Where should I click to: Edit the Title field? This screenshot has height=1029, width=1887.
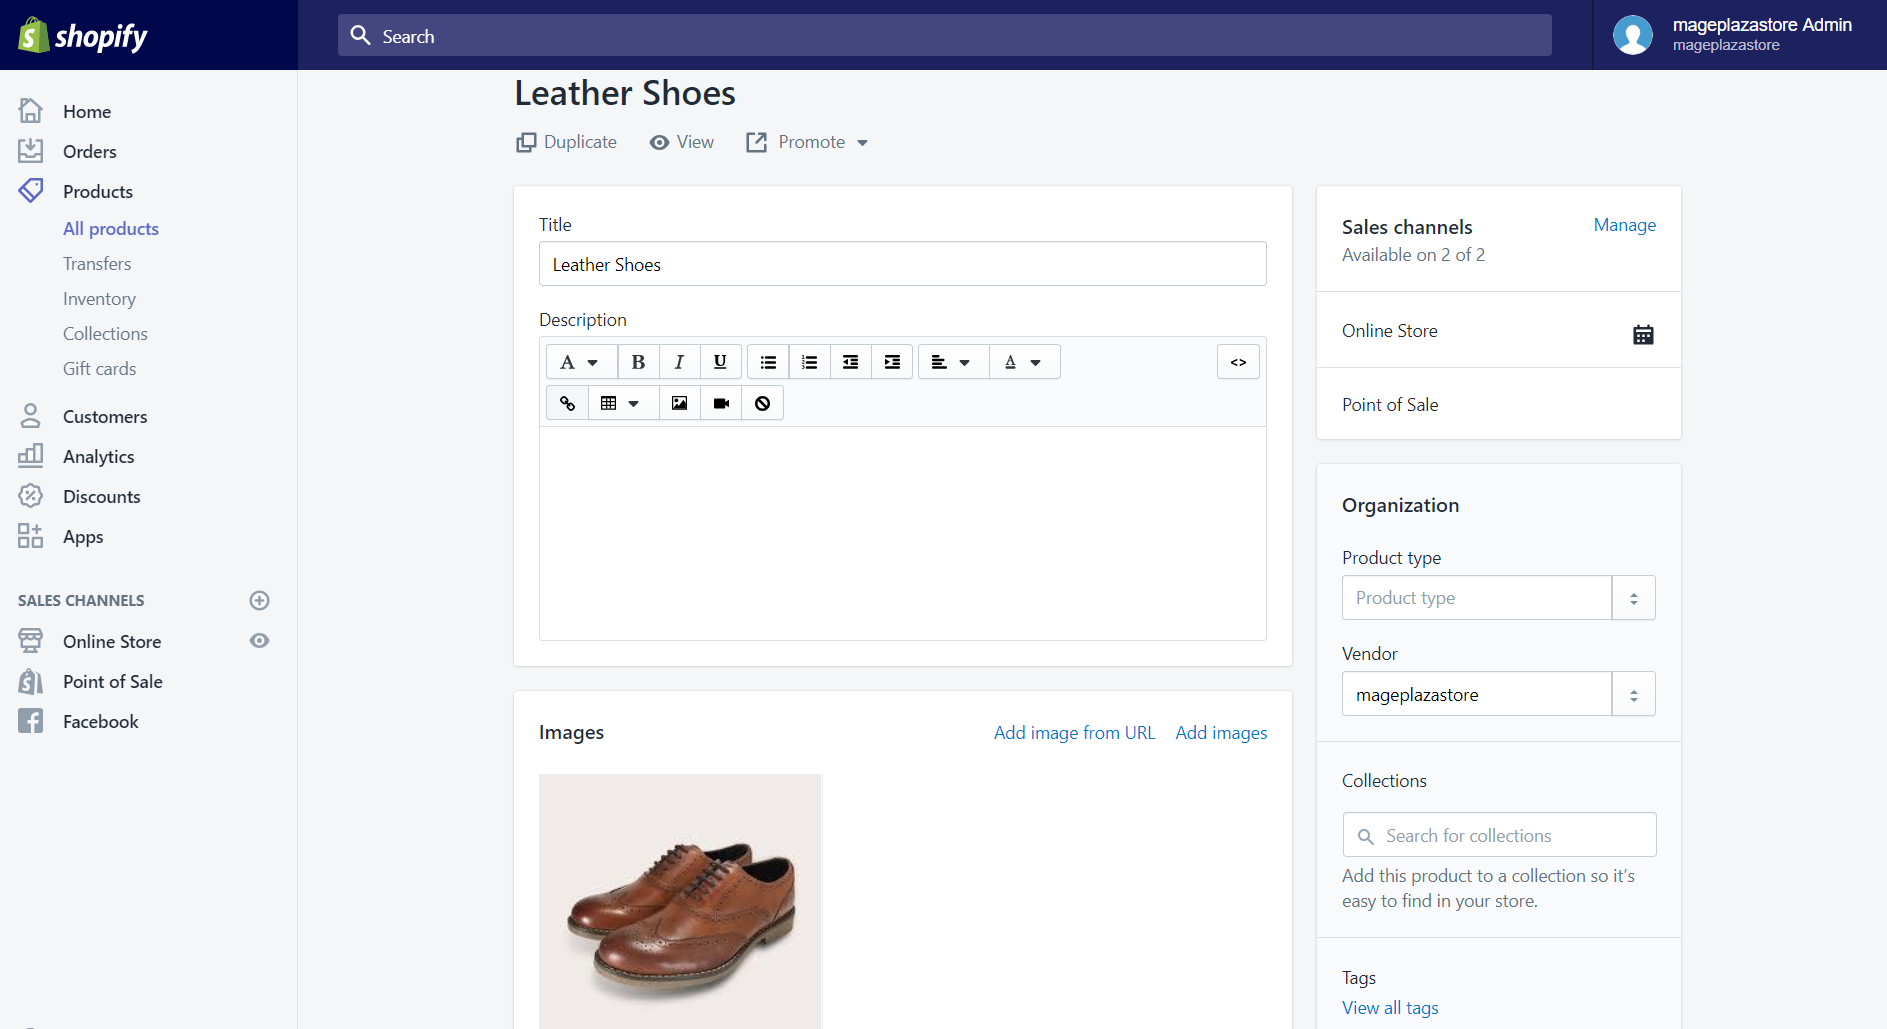902,264
